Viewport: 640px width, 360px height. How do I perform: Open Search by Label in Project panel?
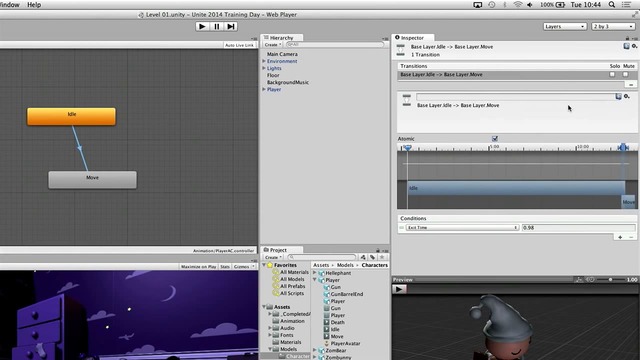point(372,257)
